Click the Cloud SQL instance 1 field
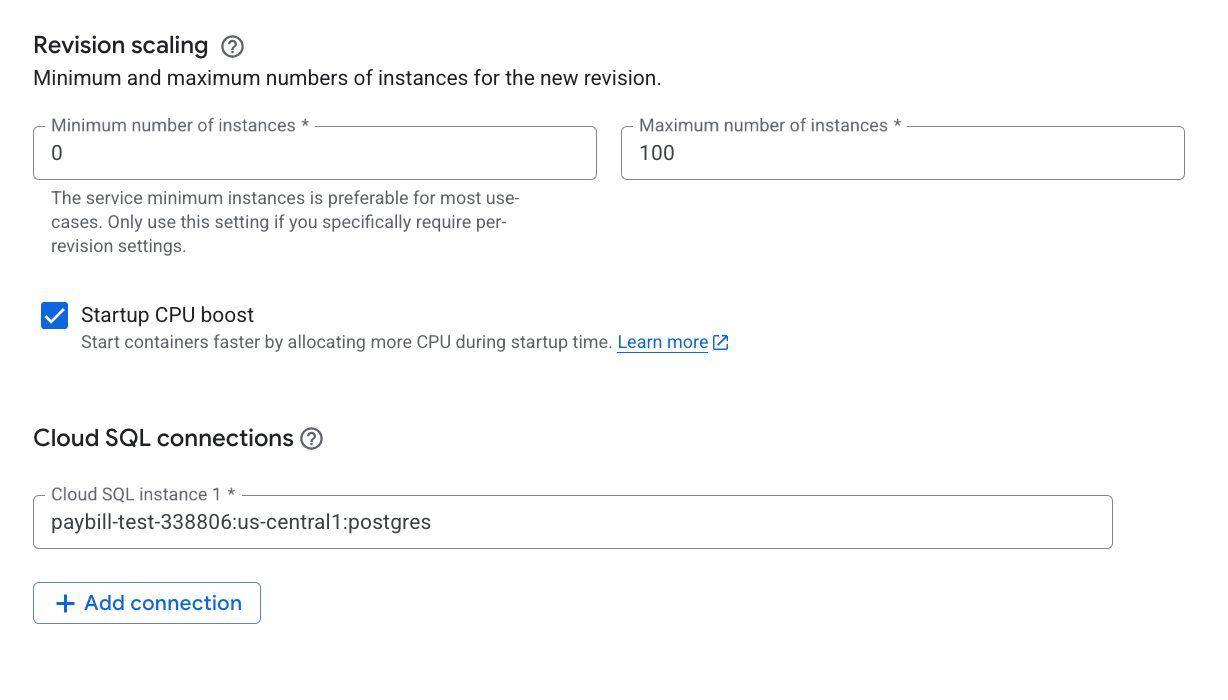This screenshot has height=700, width=1228. click(x=572, y=521)
